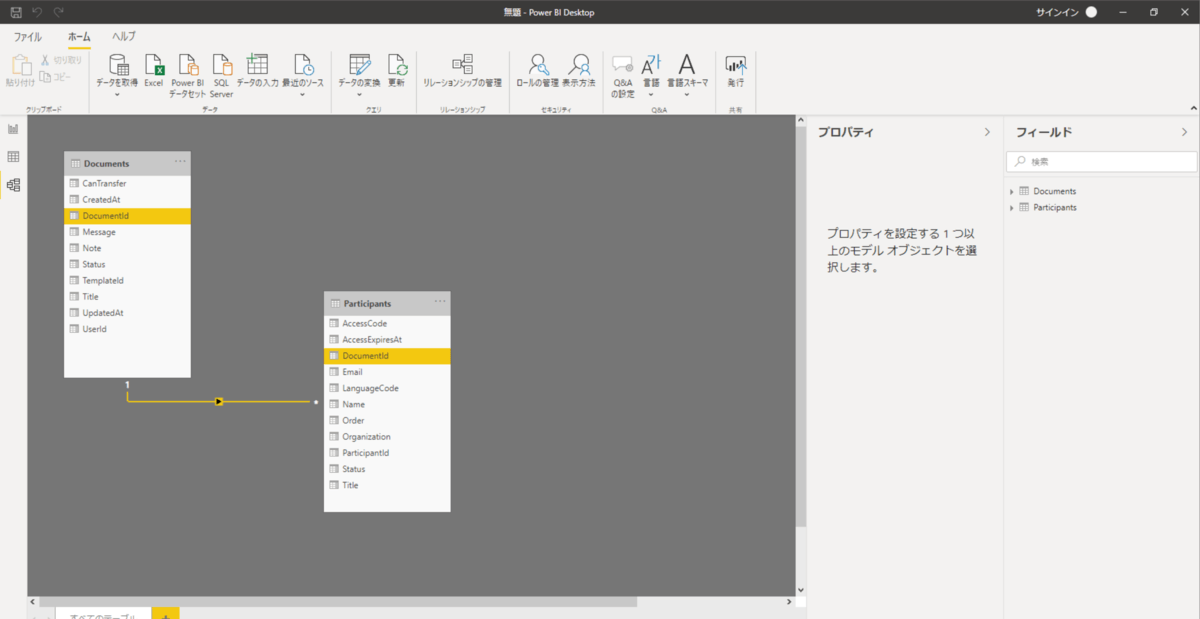
Task: Expand Documents in the Fields pane
Action: [x=1011, y=191]
